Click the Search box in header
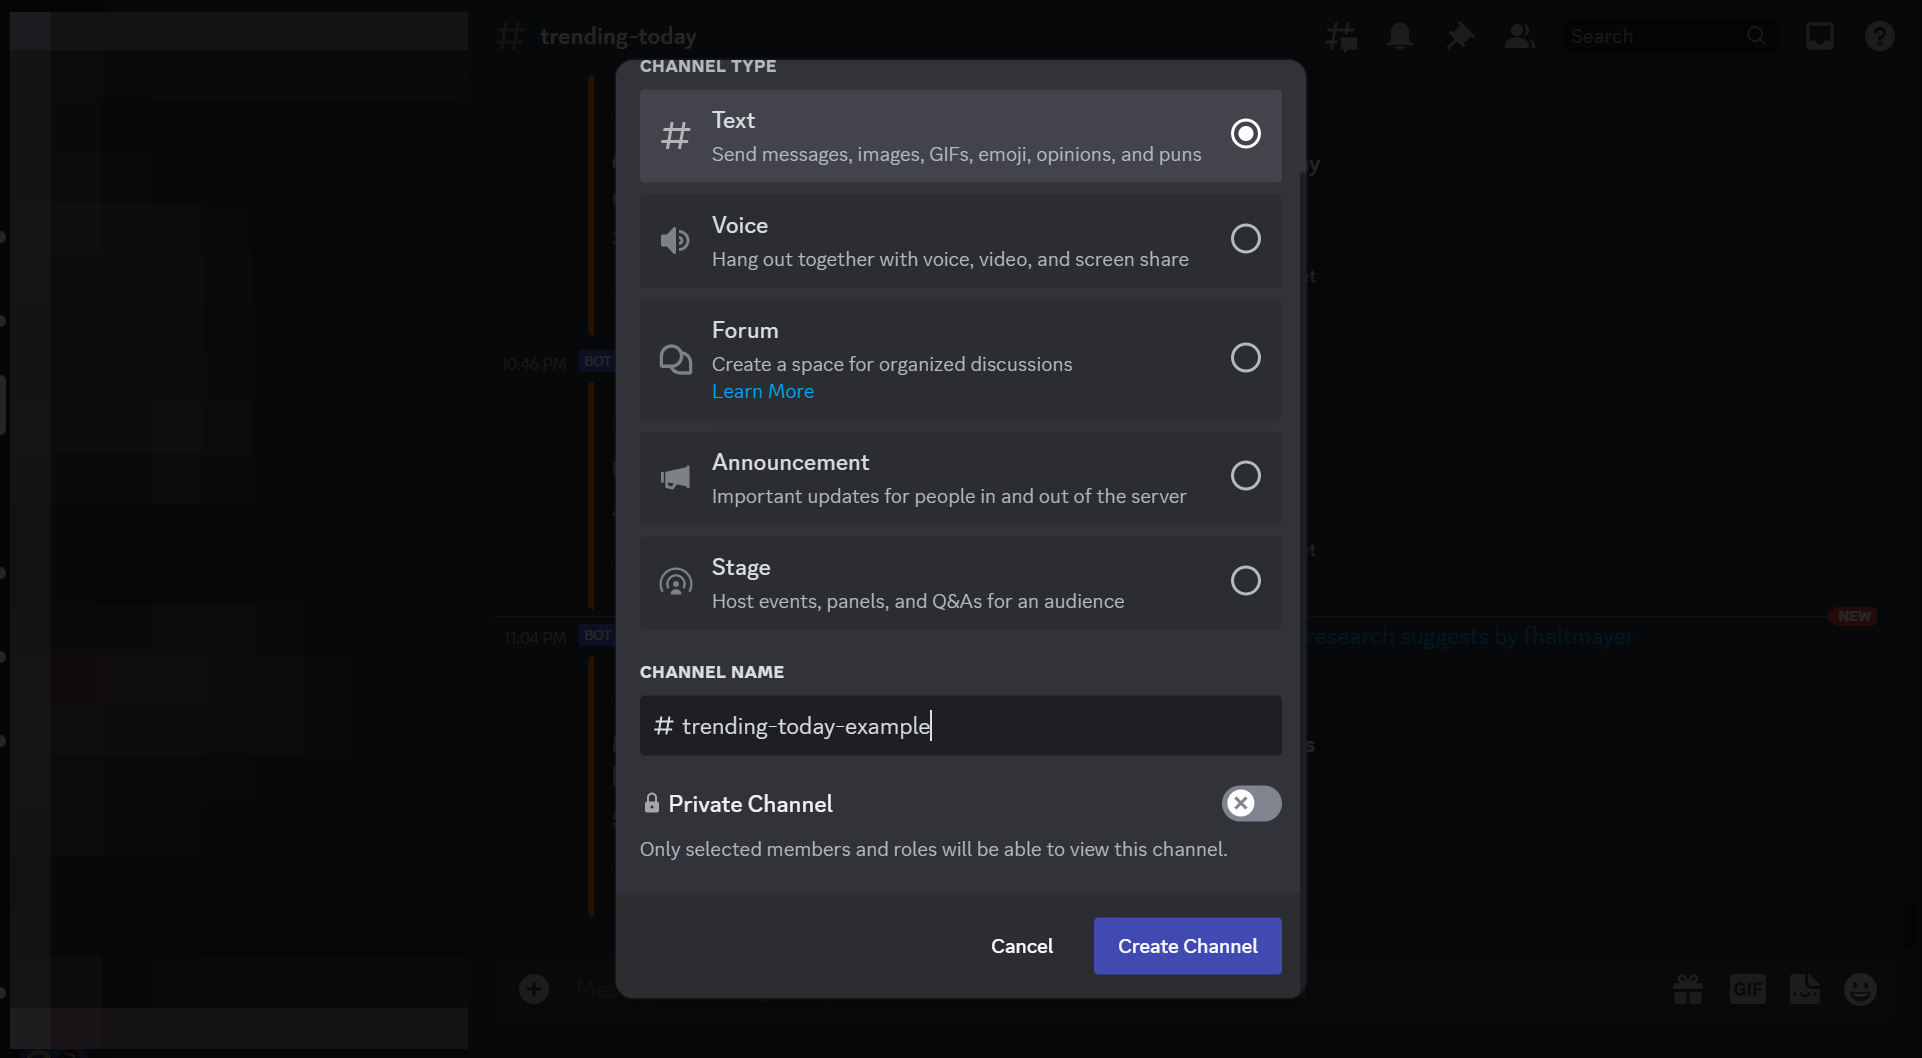This screenshot has width=1922, height=1058. coord(1670,37)
